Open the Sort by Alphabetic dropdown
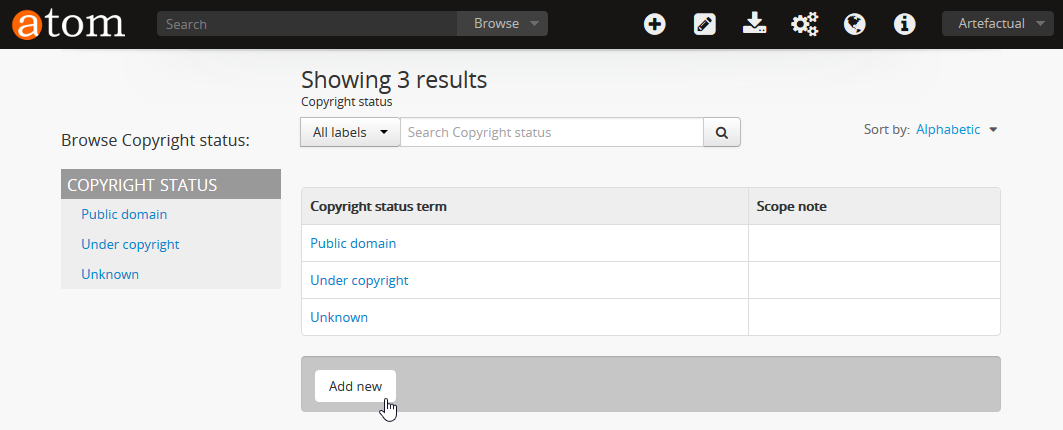This screenshot has height=430, width=1063. click(x=956, y=130)
